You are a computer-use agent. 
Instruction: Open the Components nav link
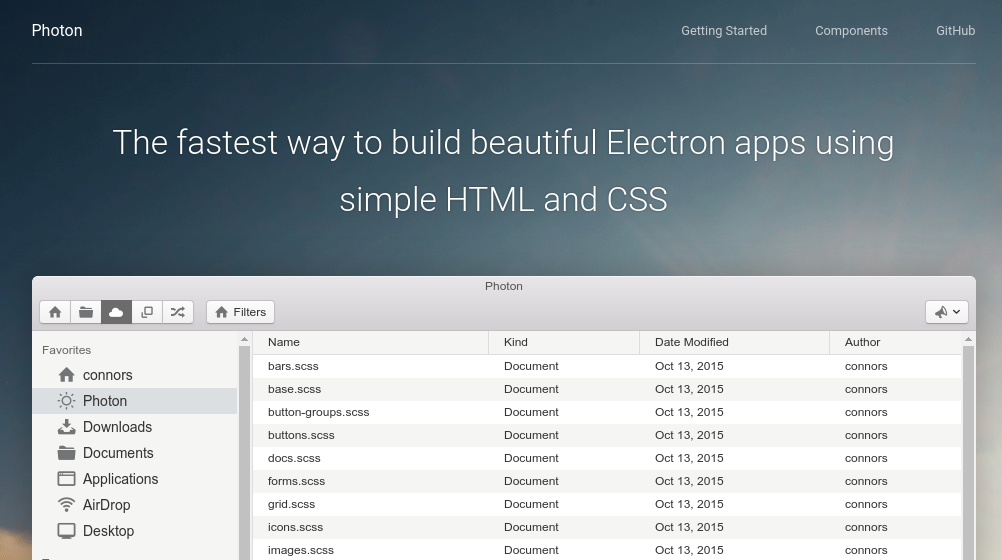pyautogui.click(x=851, y=31)
